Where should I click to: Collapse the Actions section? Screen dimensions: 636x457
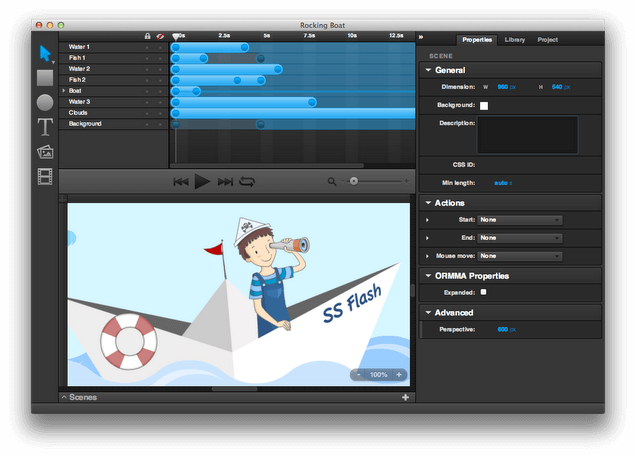[x=428, y=203]
